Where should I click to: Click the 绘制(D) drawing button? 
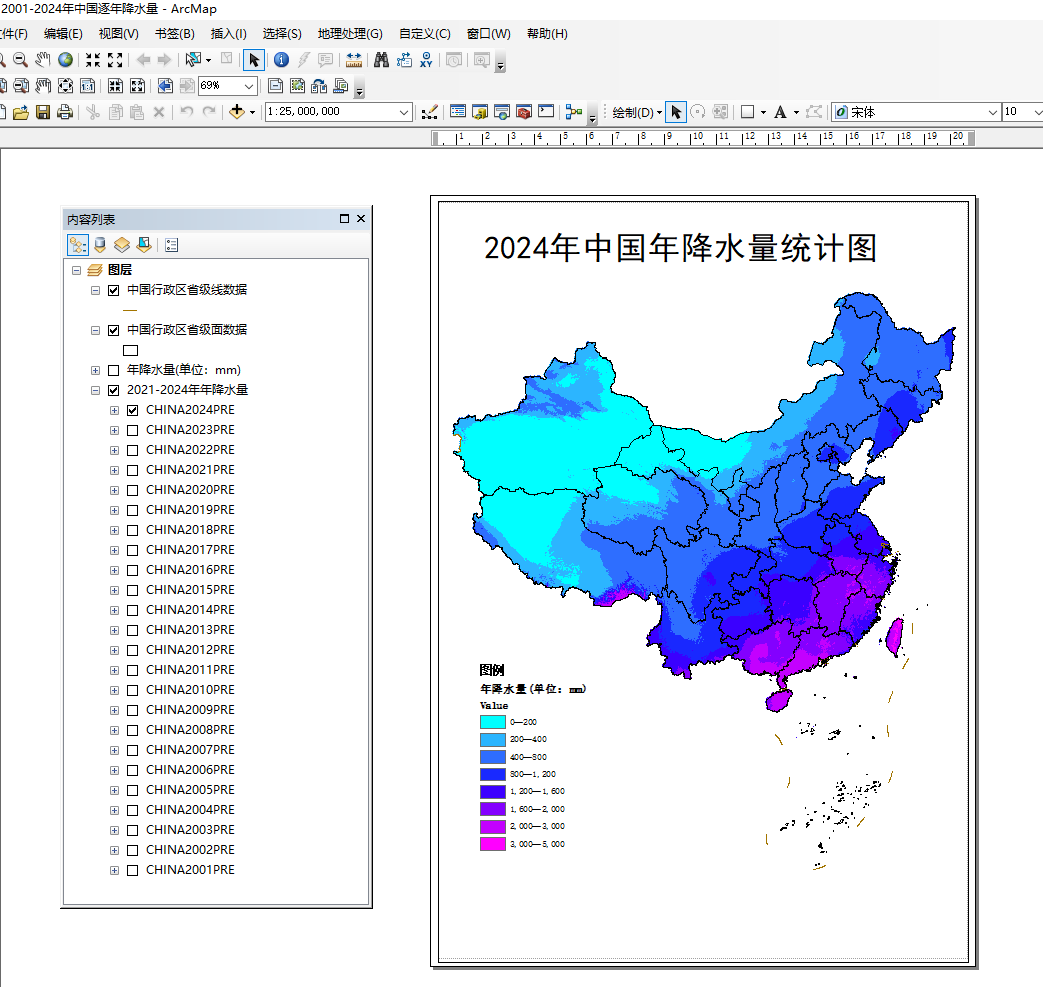(636, 112)
